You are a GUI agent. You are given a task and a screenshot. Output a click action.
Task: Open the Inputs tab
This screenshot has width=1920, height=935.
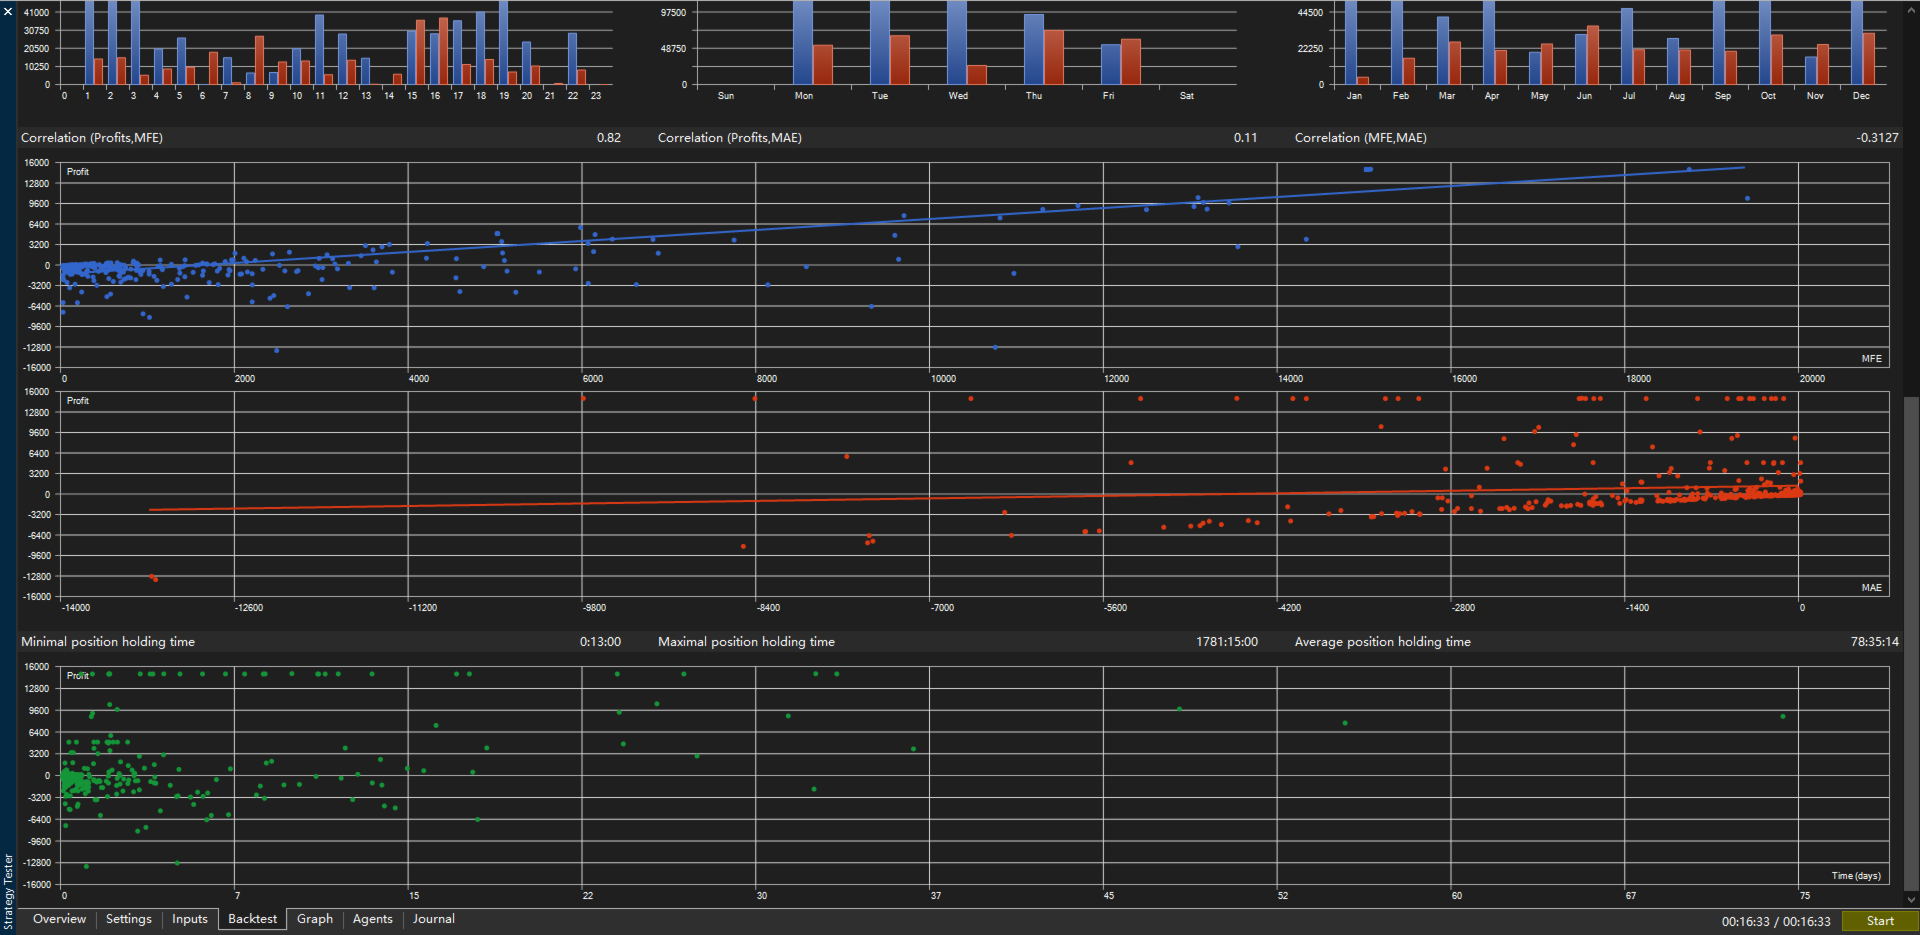190,919
